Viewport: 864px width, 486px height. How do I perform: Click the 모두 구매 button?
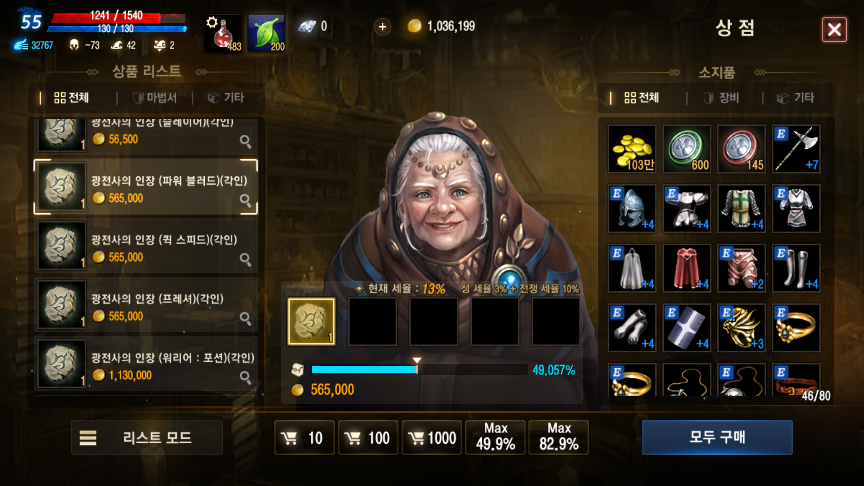(x=717, y=438)
